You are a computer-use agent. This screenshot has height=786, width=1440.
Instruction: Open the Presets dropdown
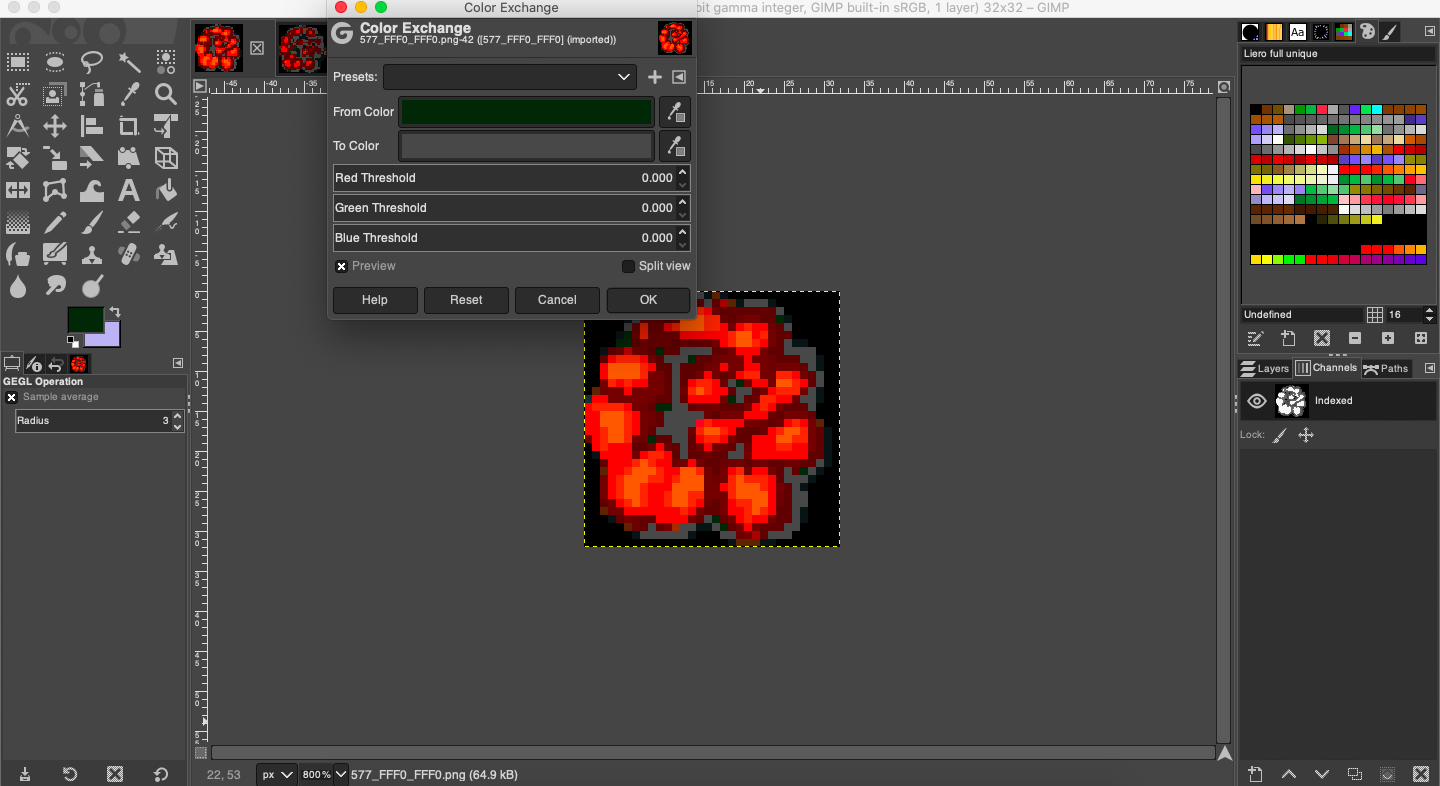tap(510, 77)
